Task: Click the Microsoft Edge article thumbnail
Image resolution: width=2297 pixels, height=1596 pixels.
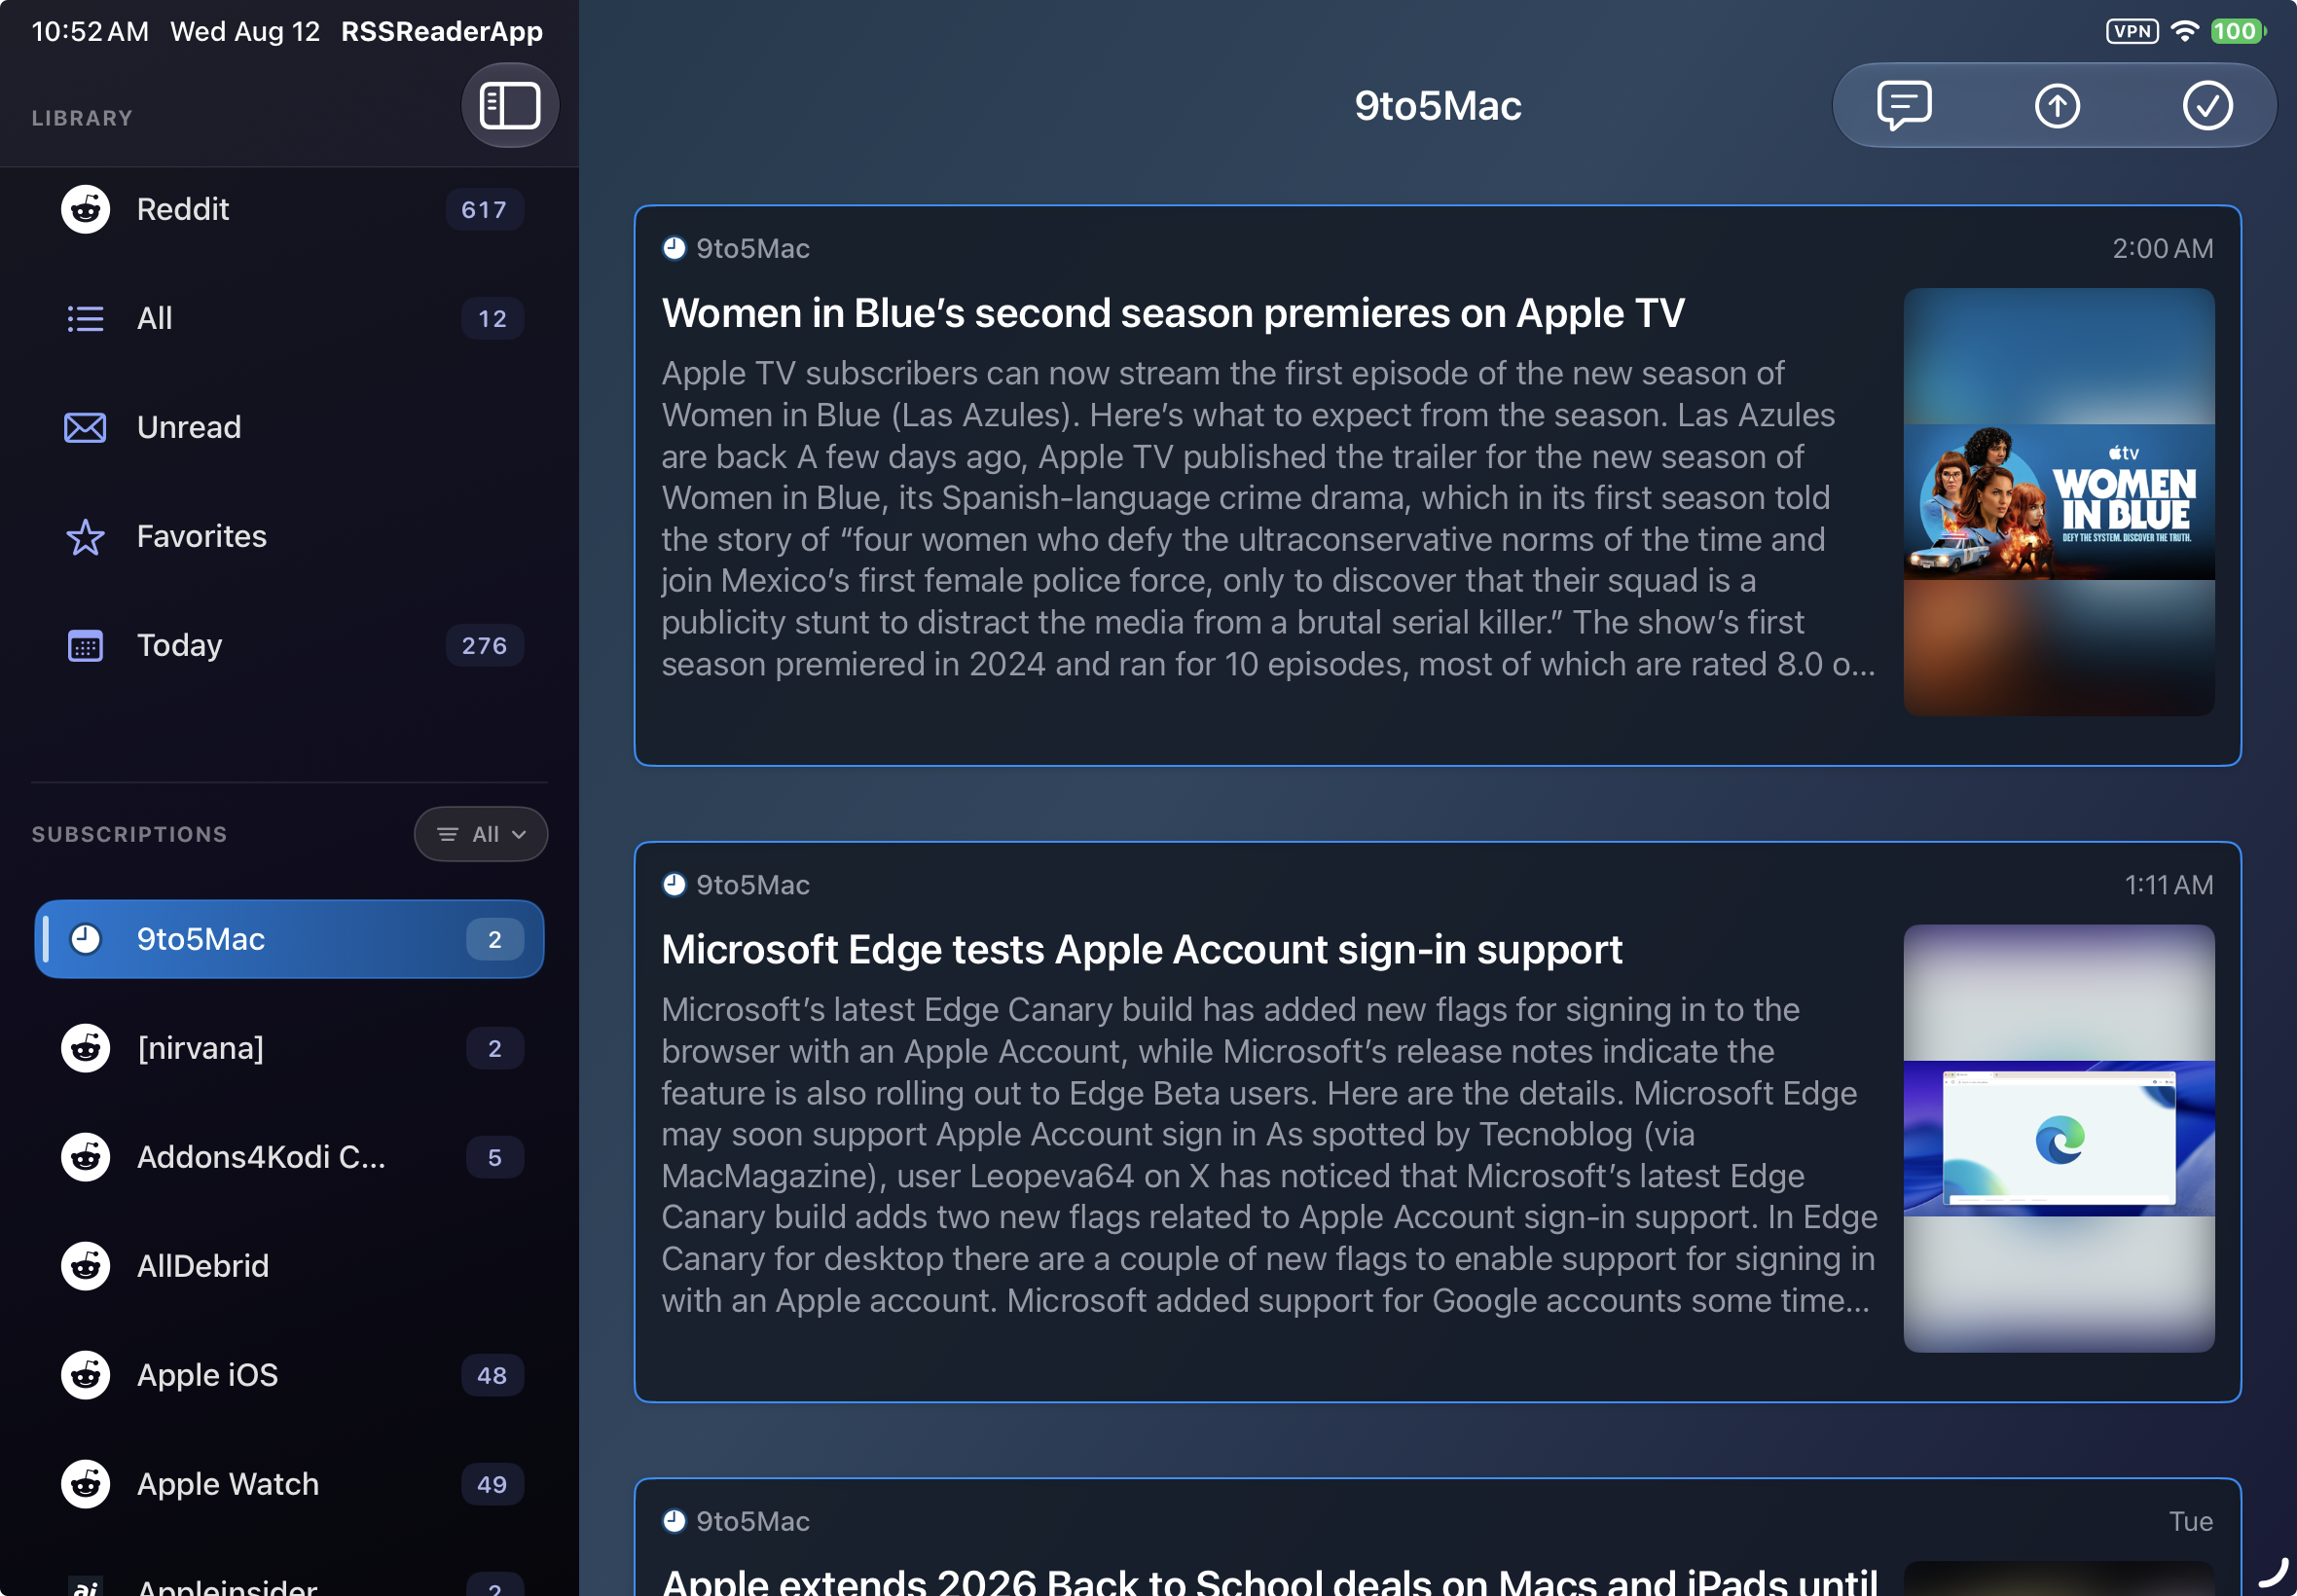Action: coord(2059,1138)
